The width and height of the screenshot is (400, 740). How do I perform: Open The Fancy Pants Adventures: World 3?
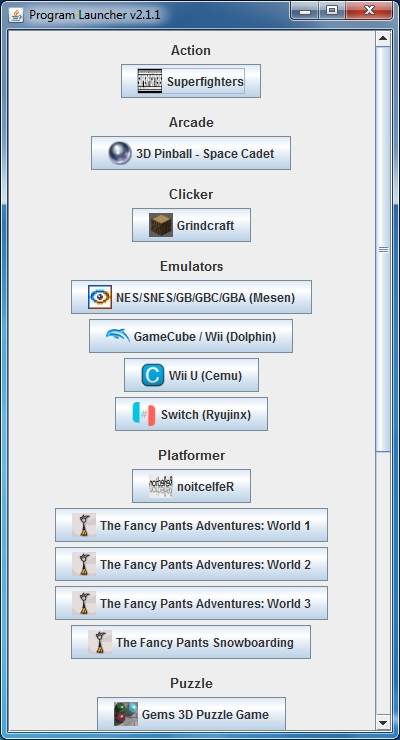(x=192, y=603)
